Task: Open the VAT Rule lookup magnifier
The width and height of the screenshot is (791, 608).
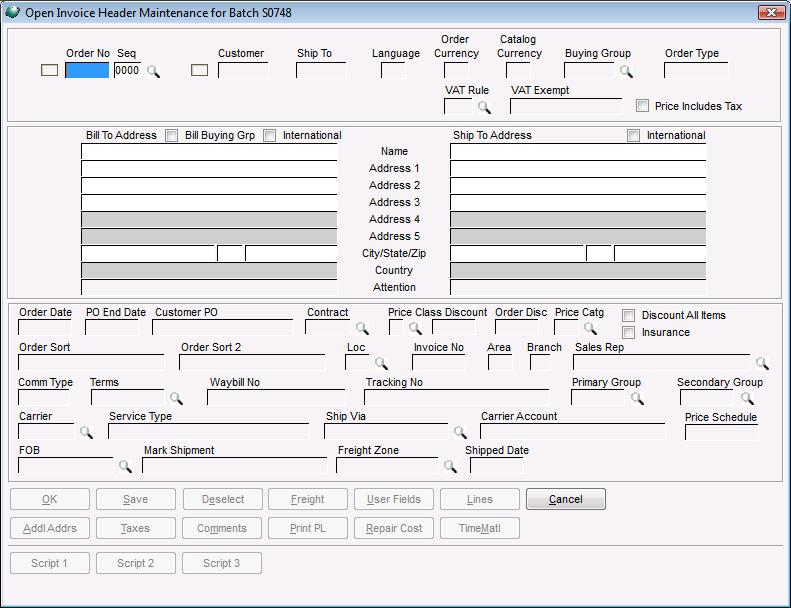Action: pyautogui.click(x=484, y=107)
